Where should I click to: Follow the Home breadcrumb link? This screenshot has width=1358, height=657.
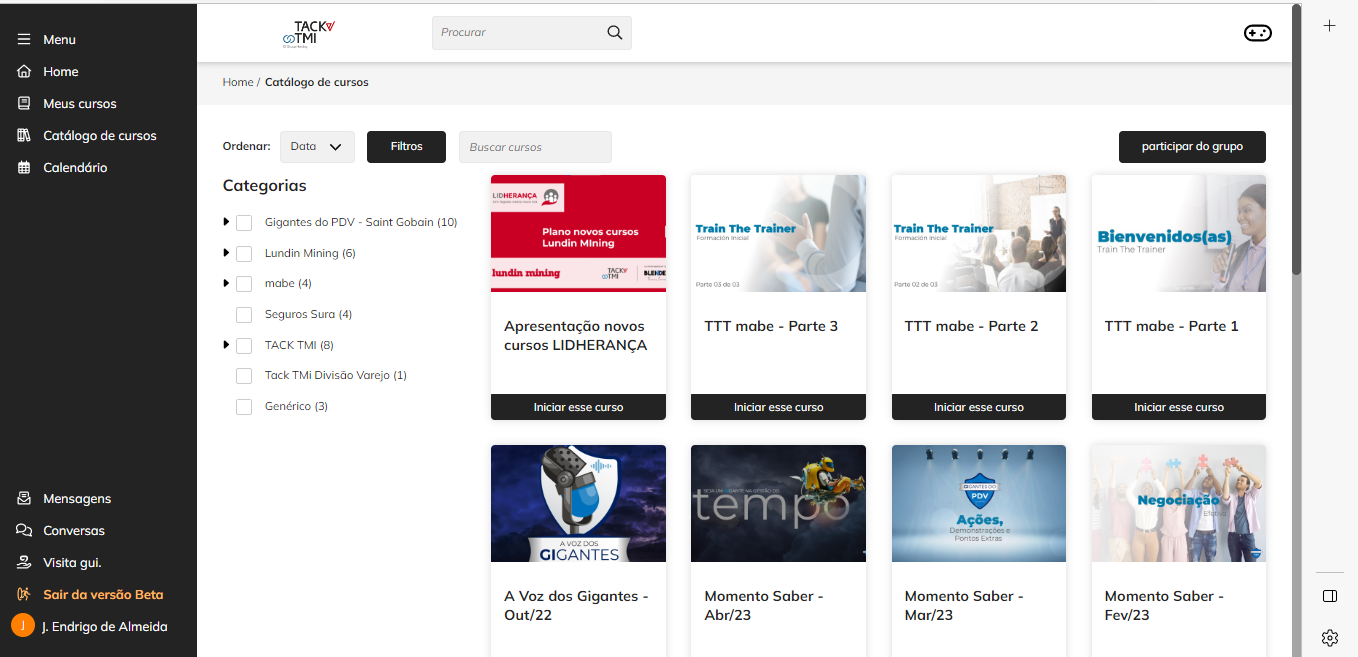pos(237,82)
